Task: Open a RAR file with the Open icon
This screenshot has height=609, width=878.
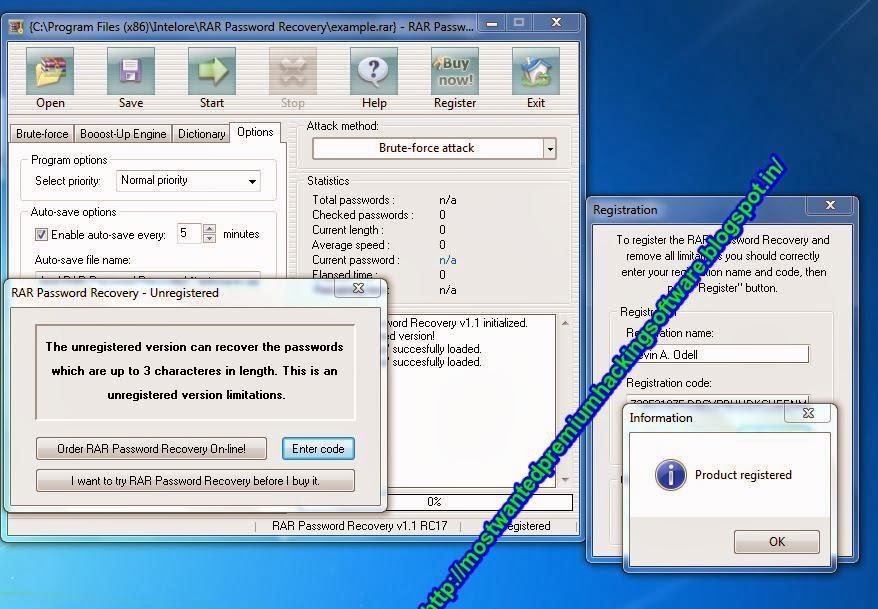Action: [x=50, y=71]
